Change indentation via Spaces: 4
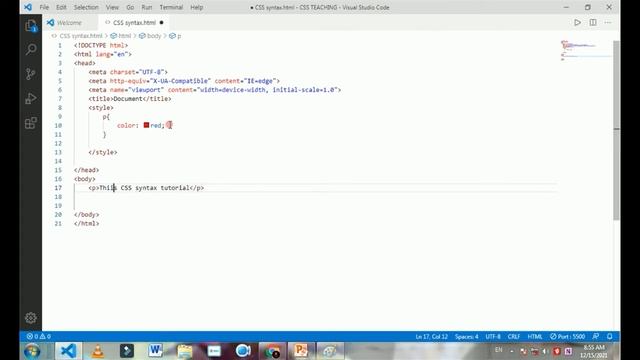 coord(467,336)
